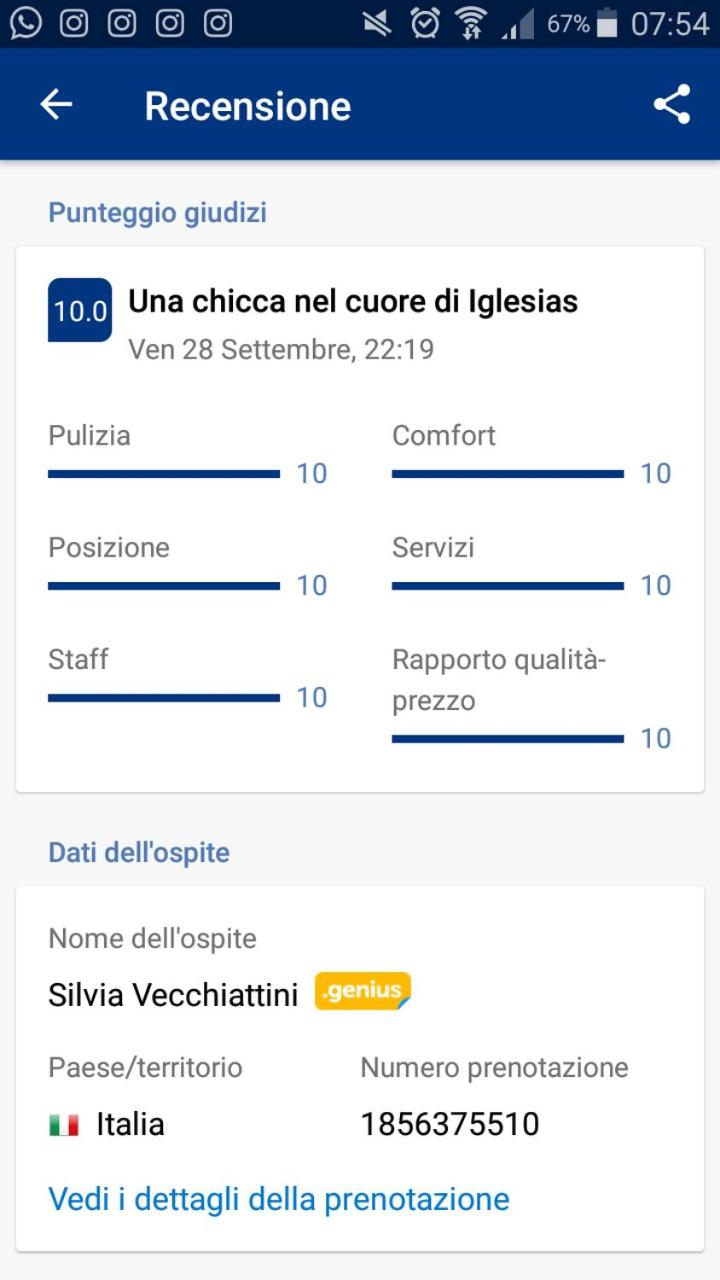Tap the Comfort score bar

(x=508, y=474)
